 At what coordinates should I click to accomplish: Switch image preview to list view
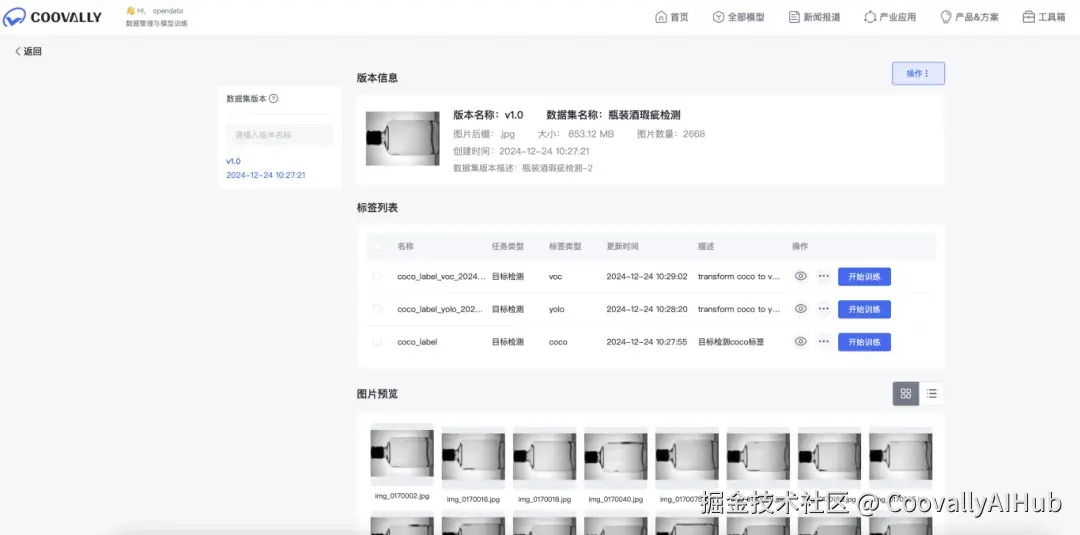pos(932,394)
